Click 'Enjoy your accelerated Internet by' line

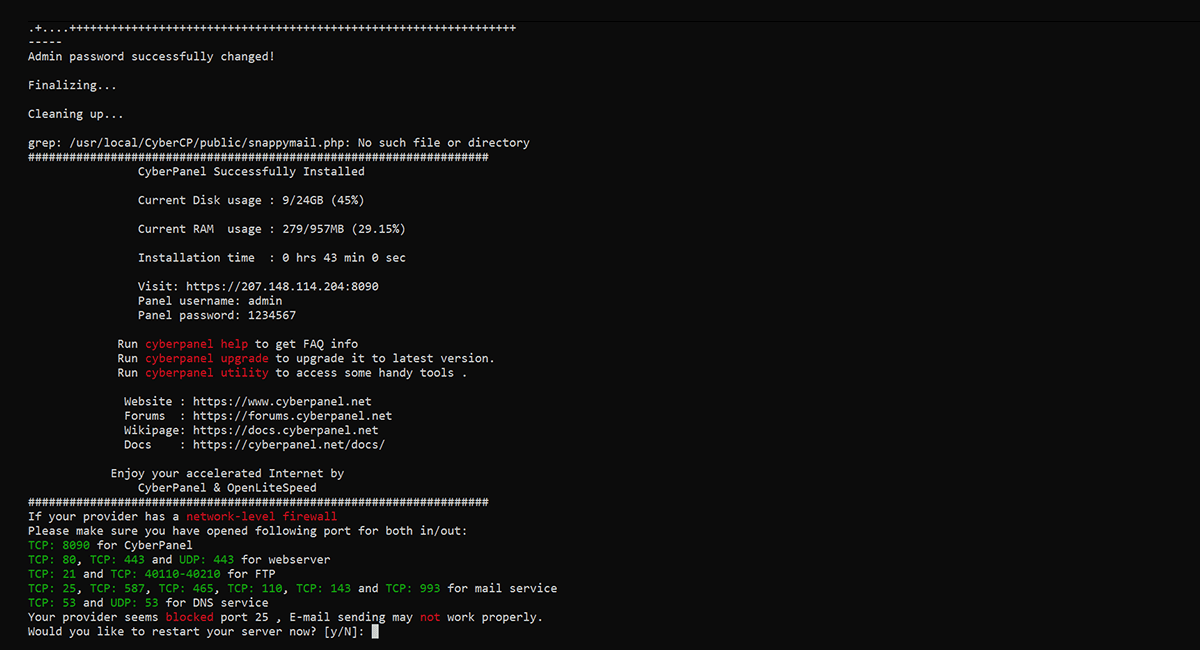[227, 474]
